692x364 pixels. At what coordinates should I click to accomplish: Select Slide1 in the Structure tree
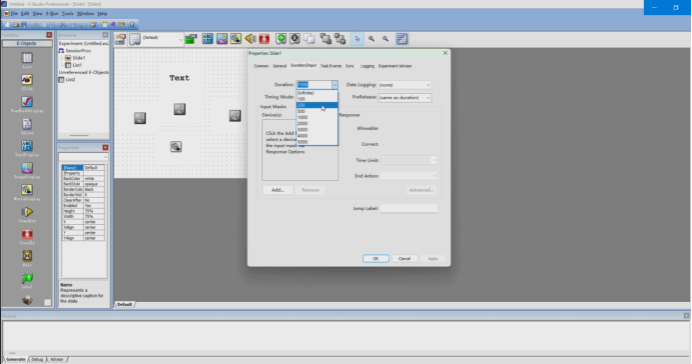click(x=79, y=58)
